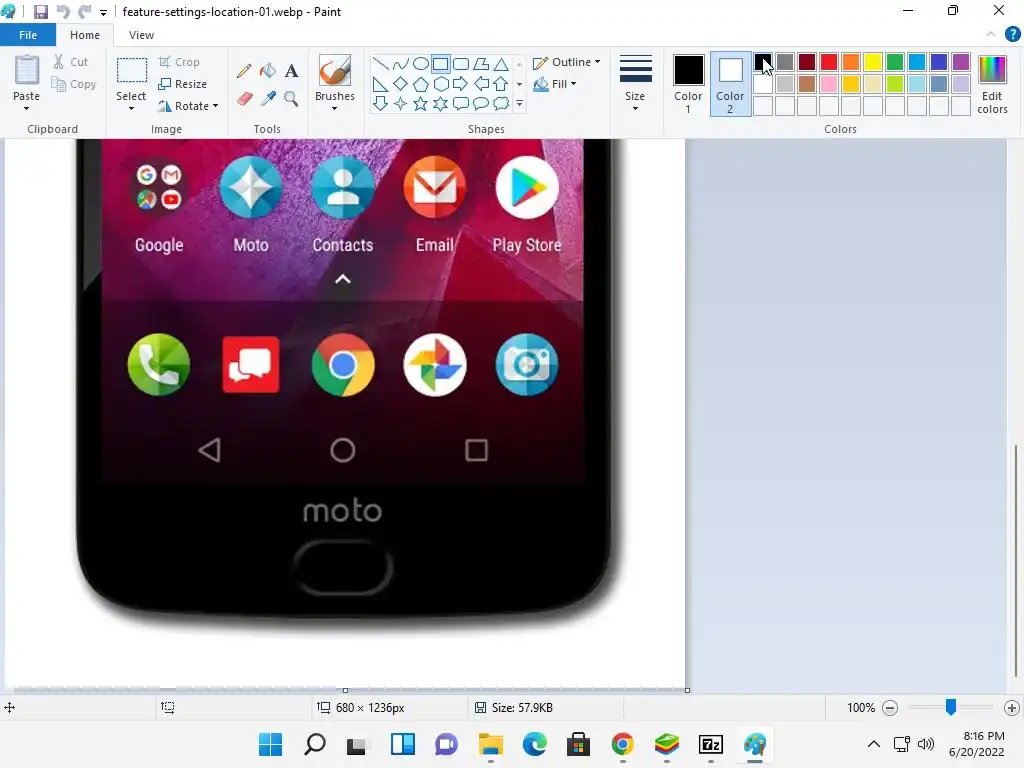Expand the Select dropdown arrow
1024x768 pixels.
point(131,109)
